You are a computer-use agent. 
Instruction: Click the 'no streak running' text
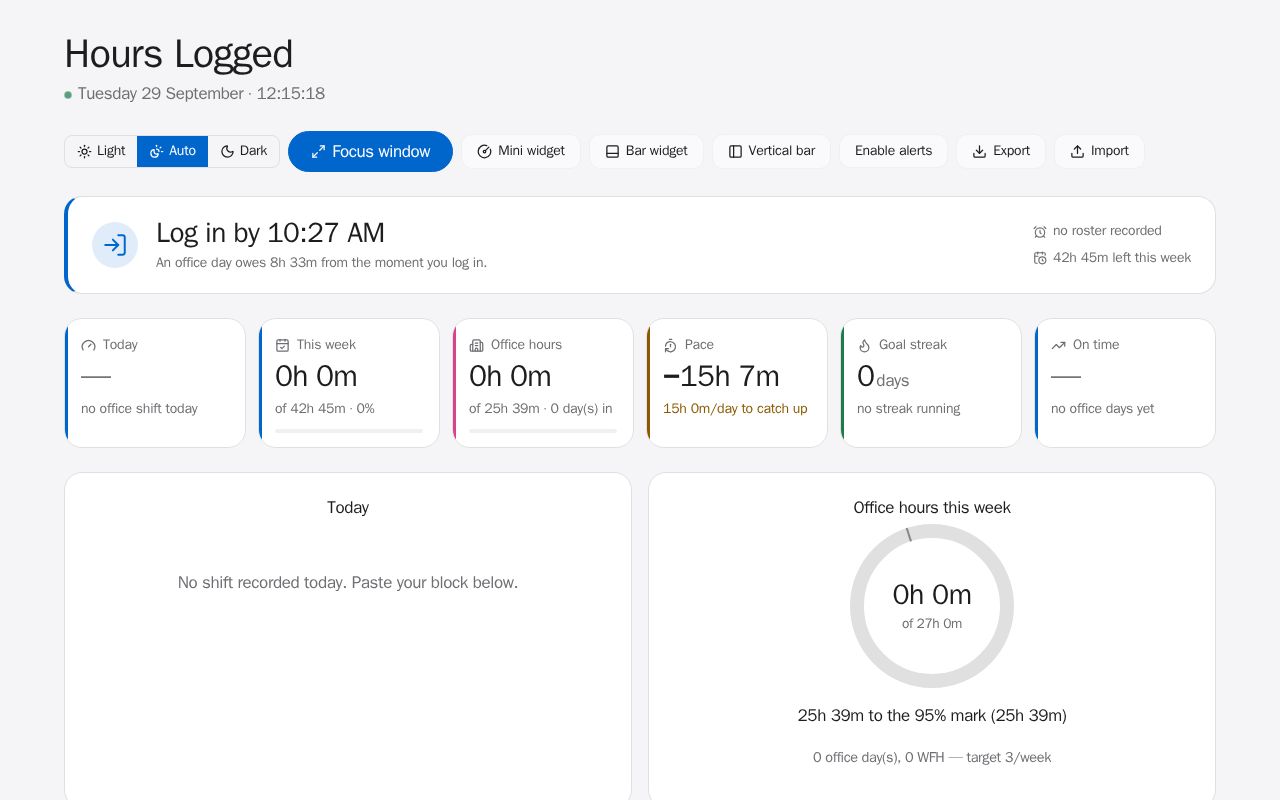click(x=908, y=409)
